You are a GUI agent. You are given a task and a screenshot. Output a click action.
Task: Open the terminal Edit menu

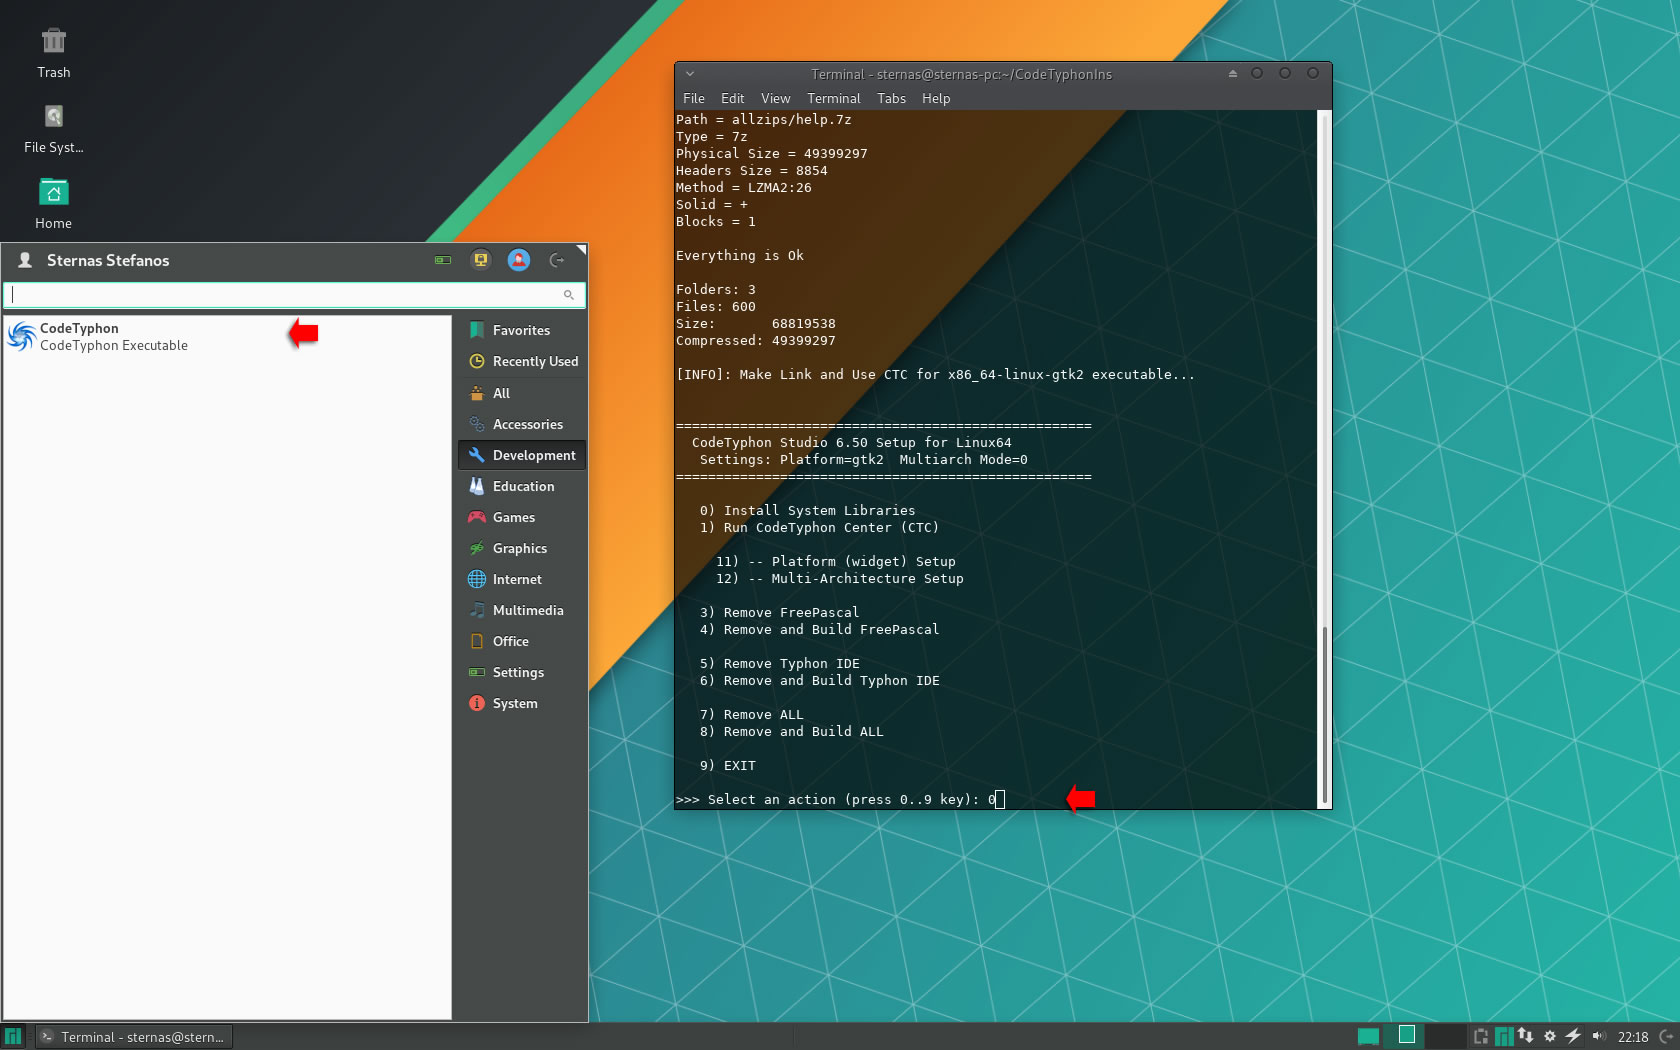point(733,98)
